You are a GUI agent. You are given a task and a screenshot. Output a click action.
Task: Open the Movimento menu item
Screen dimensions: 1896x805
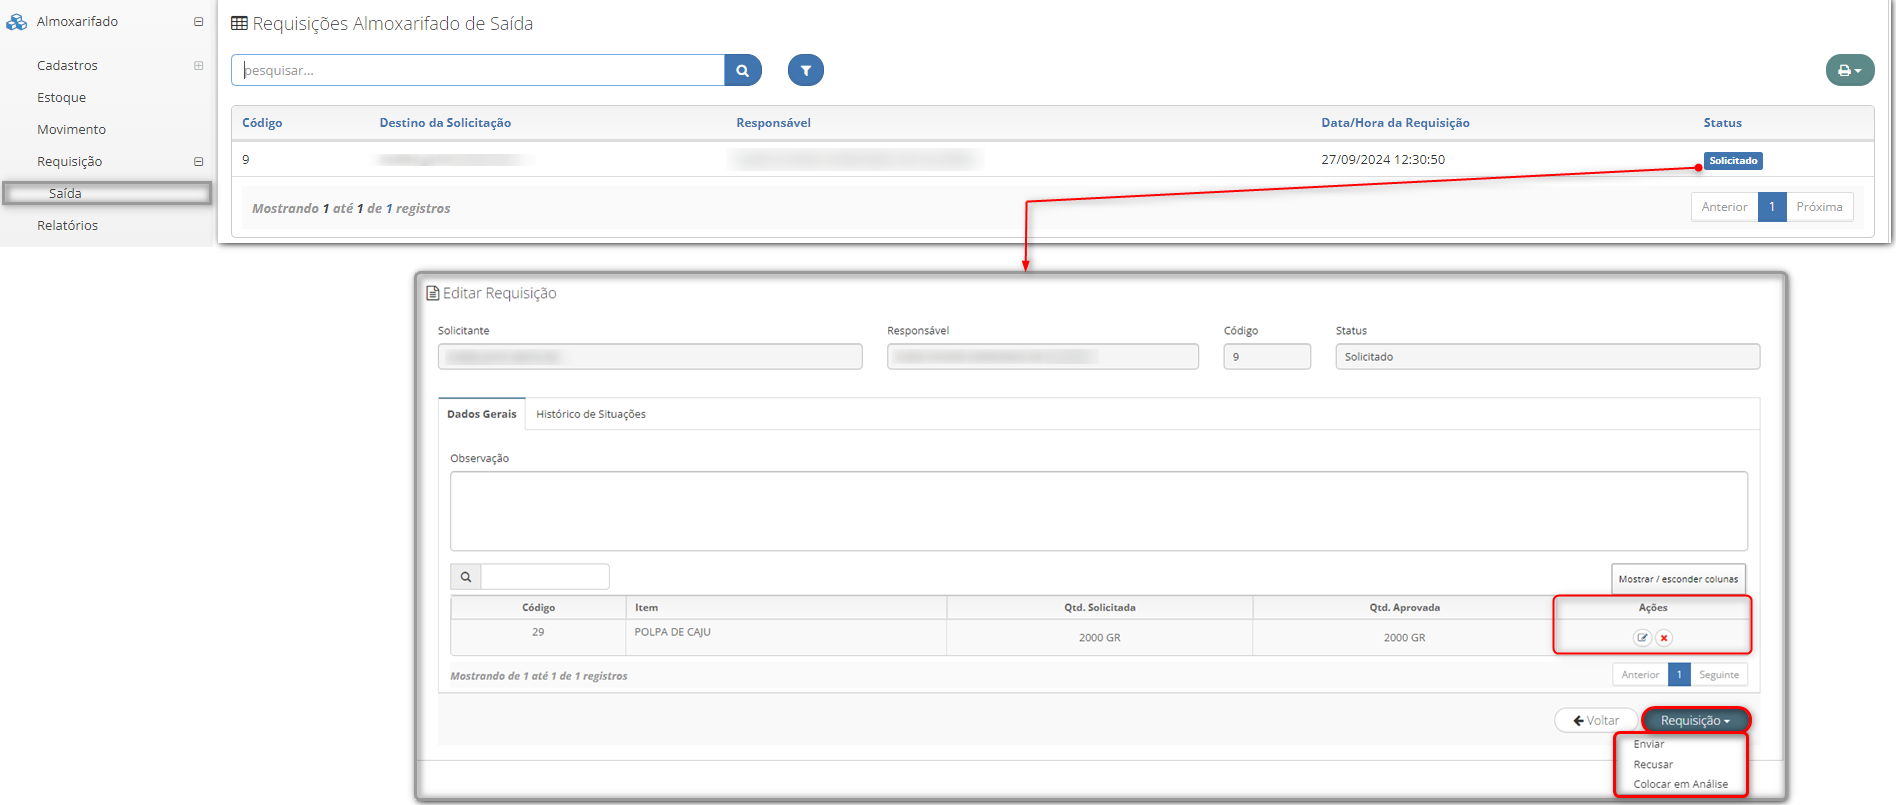(x=71, y=129)
